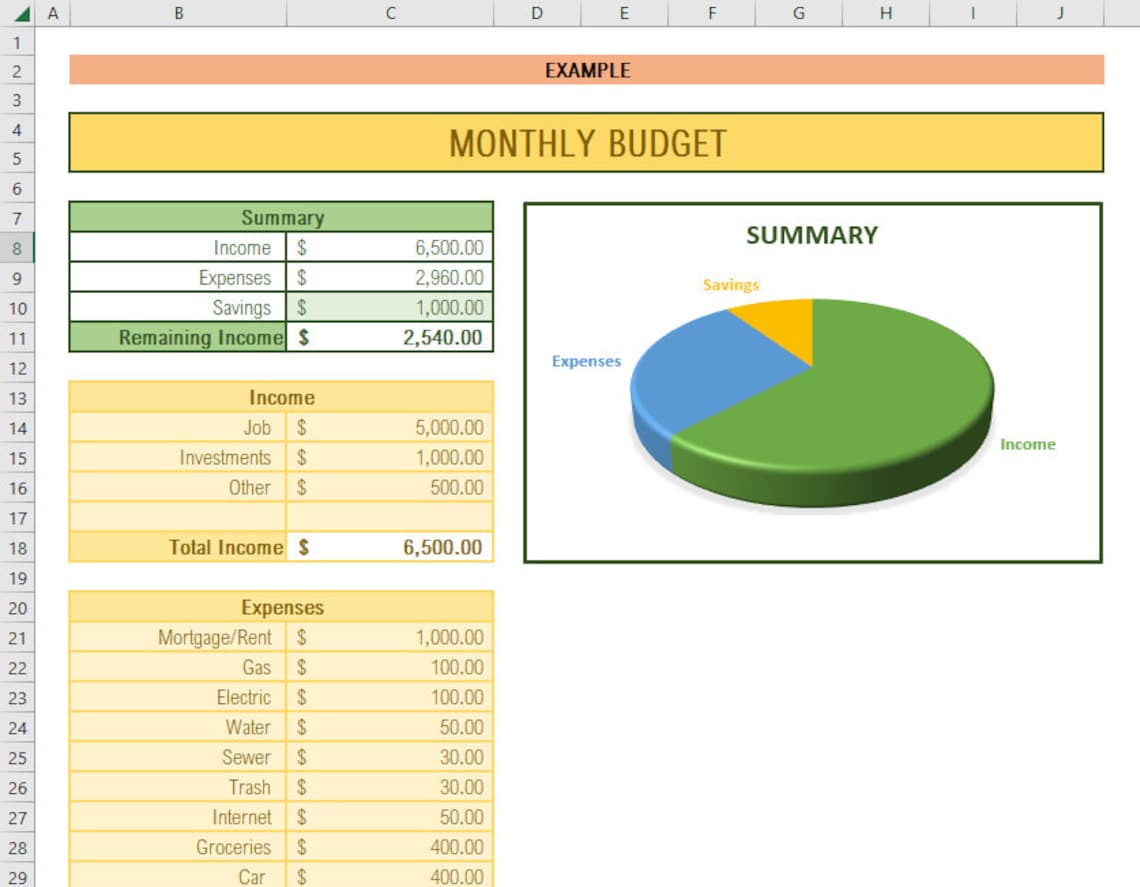Click the column C header

390,13
